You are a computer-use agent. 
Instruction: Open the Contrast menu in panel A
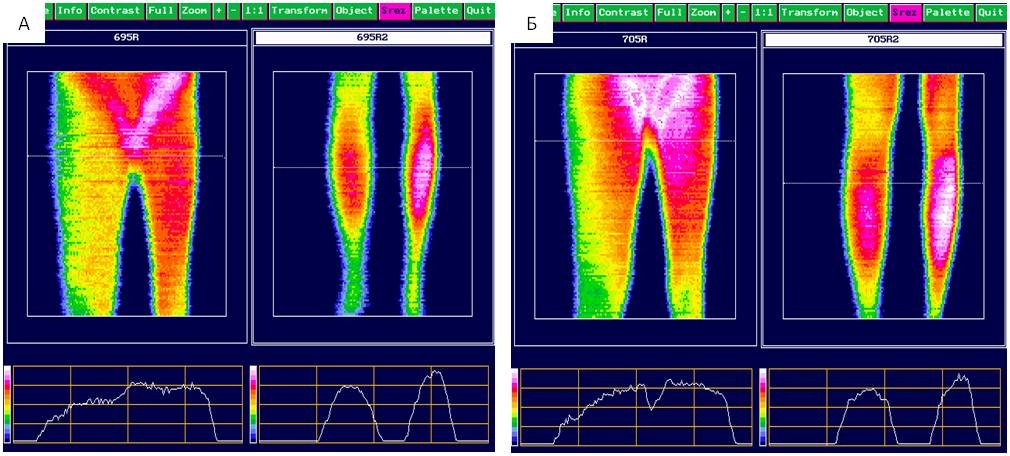tap(115, 11)
